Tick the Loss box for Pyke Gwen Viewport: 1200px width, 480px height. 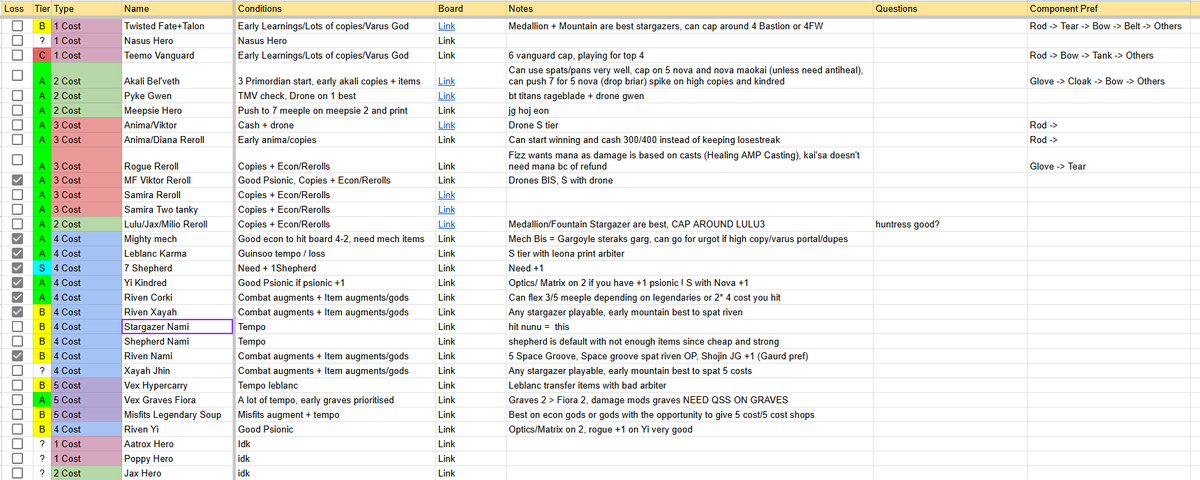[17, 95]
